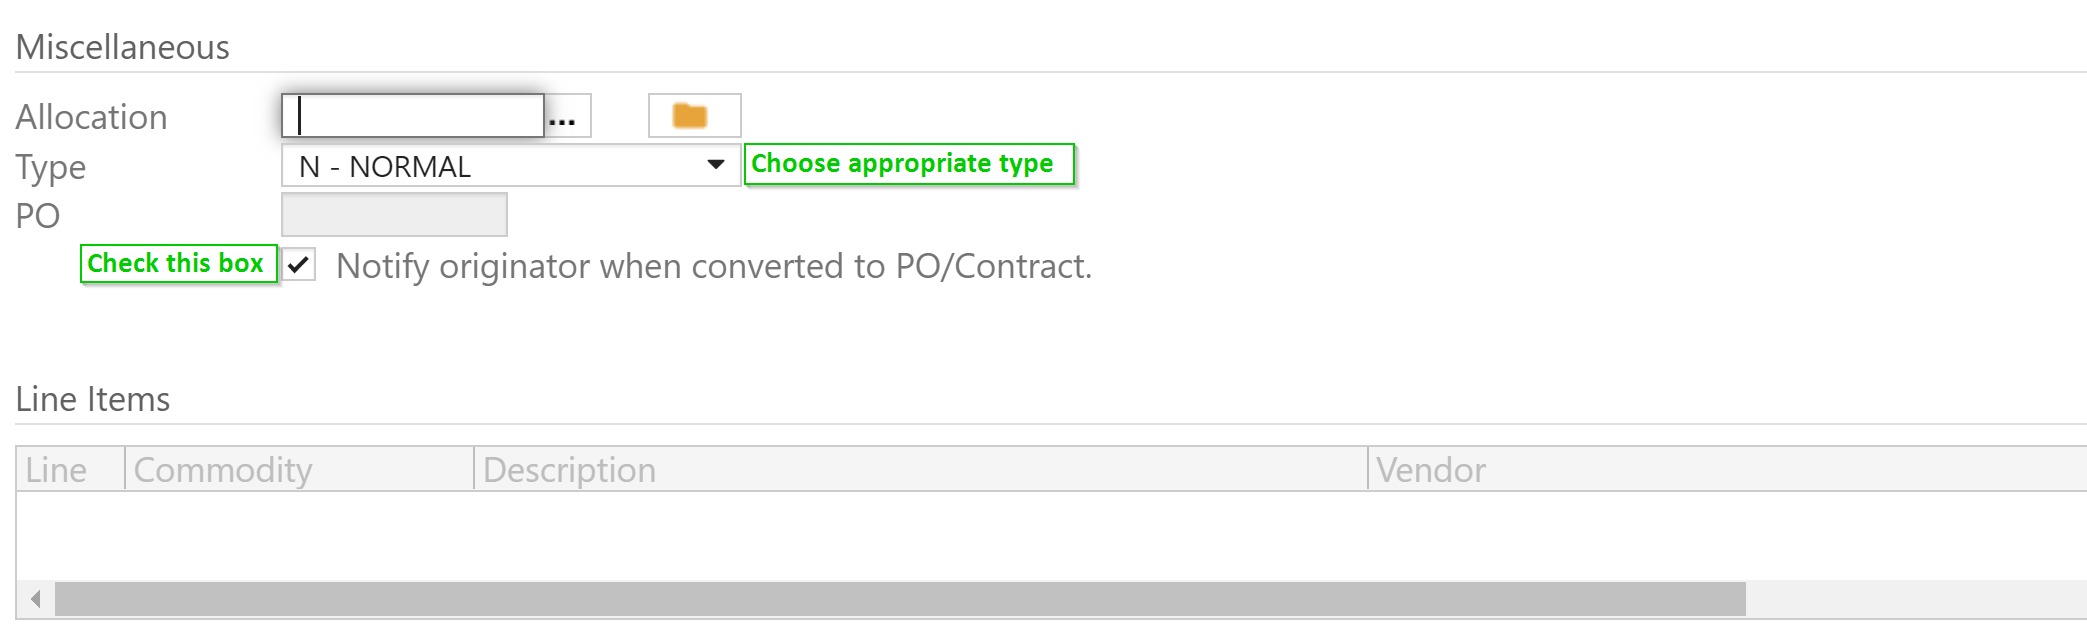
Task: Open the Allocation folder icon button
Action: tap(694, 116)
